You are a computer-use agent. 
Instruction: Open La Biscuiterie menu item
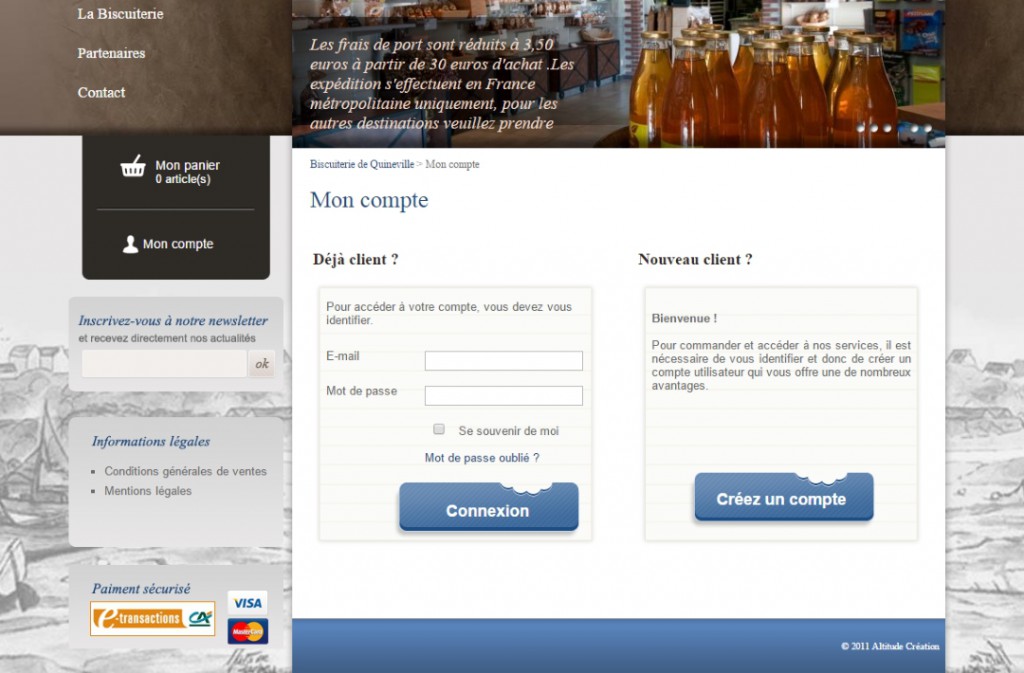[120, 14]
